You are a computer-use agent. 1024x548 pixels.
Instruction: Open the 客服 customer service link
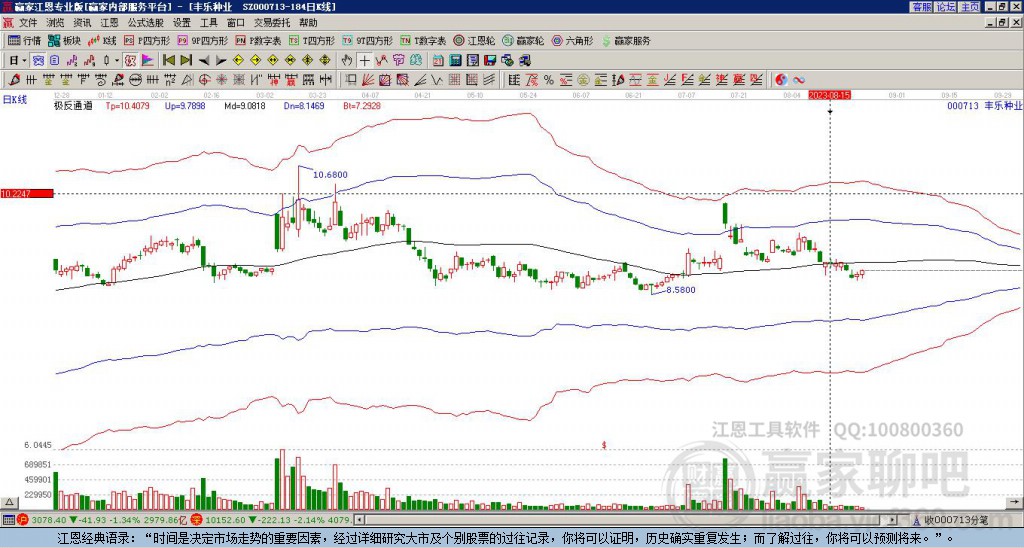point(921,7)
